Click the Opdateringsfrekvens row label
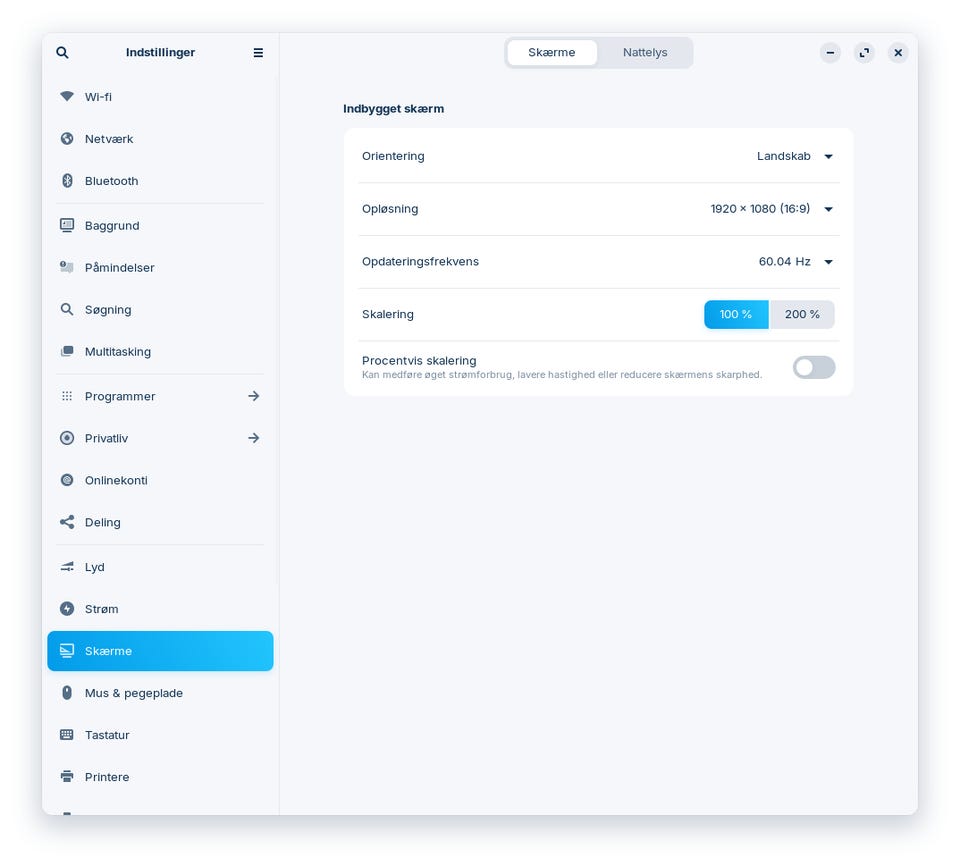The image size is (960, 866). click(x=420, y=262)
